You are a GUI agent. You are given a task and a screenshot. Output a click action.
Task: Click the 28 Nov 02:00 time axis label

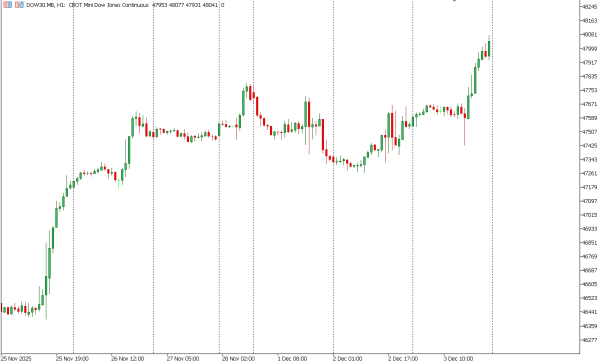pos(238,359)
